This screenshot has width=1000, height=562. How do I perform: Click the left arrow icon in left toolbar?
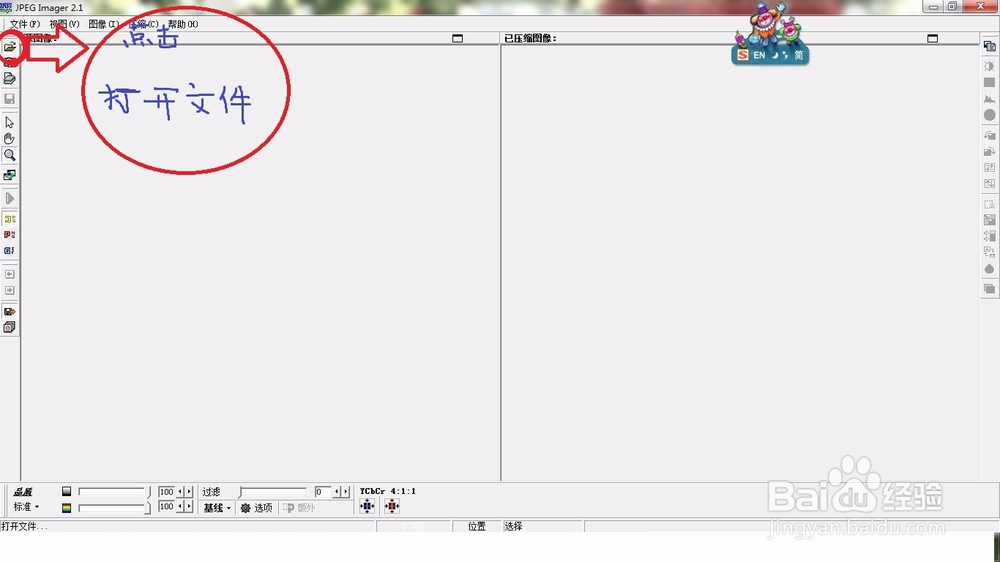pos(10,274)
